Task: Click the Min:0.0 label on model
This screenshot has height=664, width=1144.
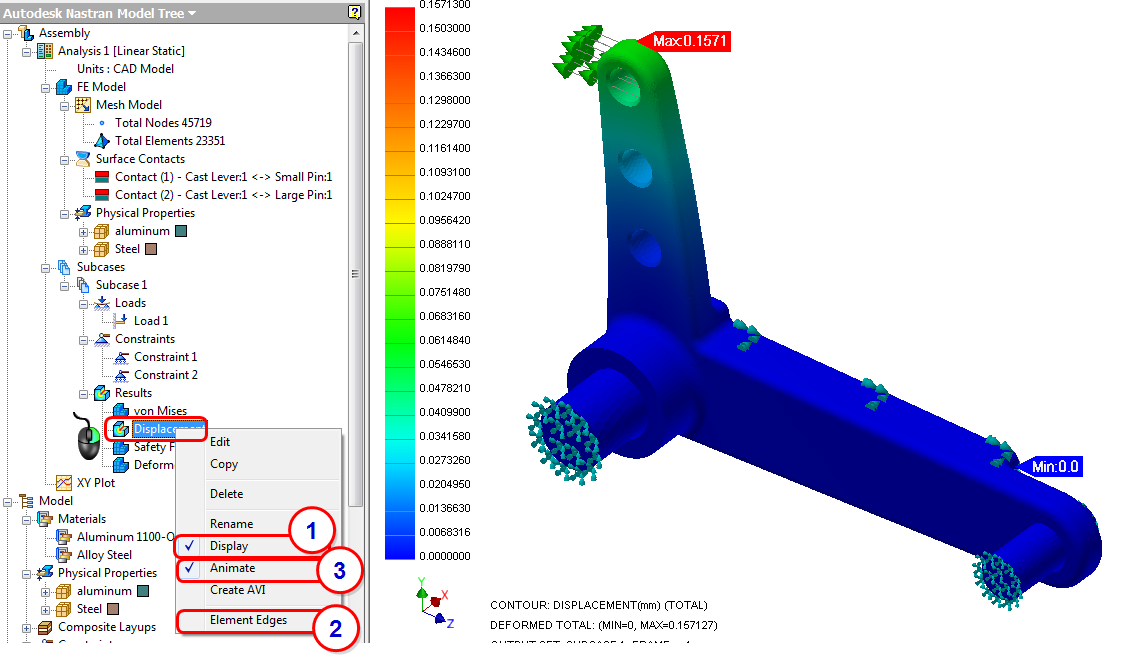Action: (1055, 466)
